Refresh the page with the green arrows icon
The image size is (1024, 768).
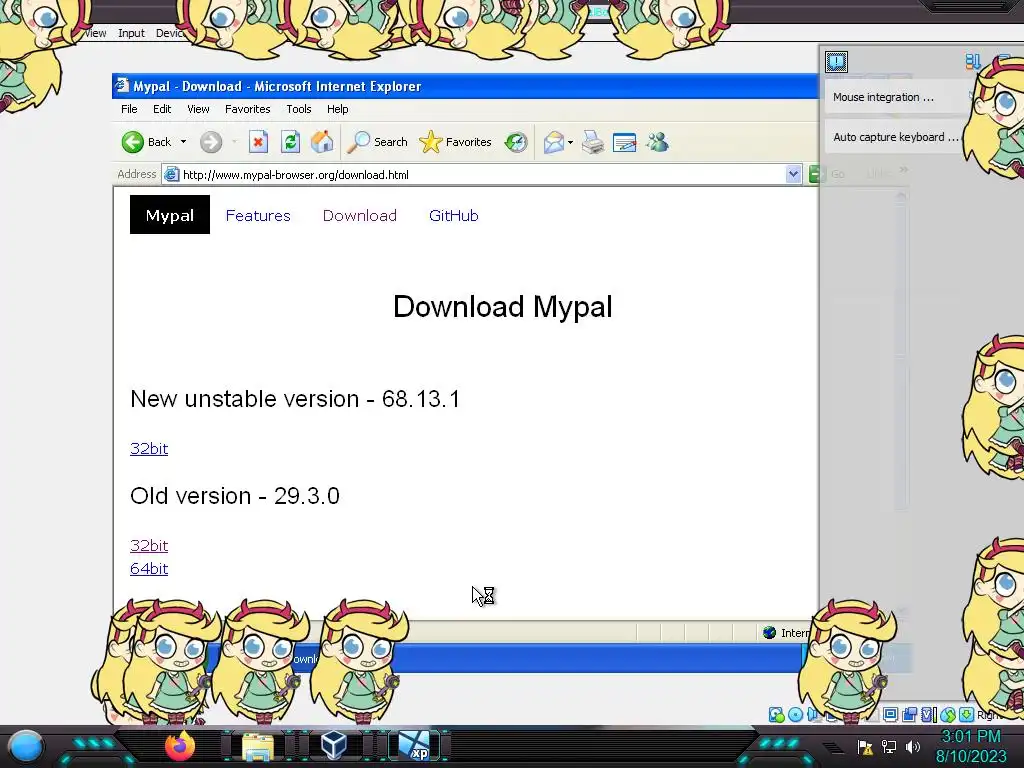point(291,142)
